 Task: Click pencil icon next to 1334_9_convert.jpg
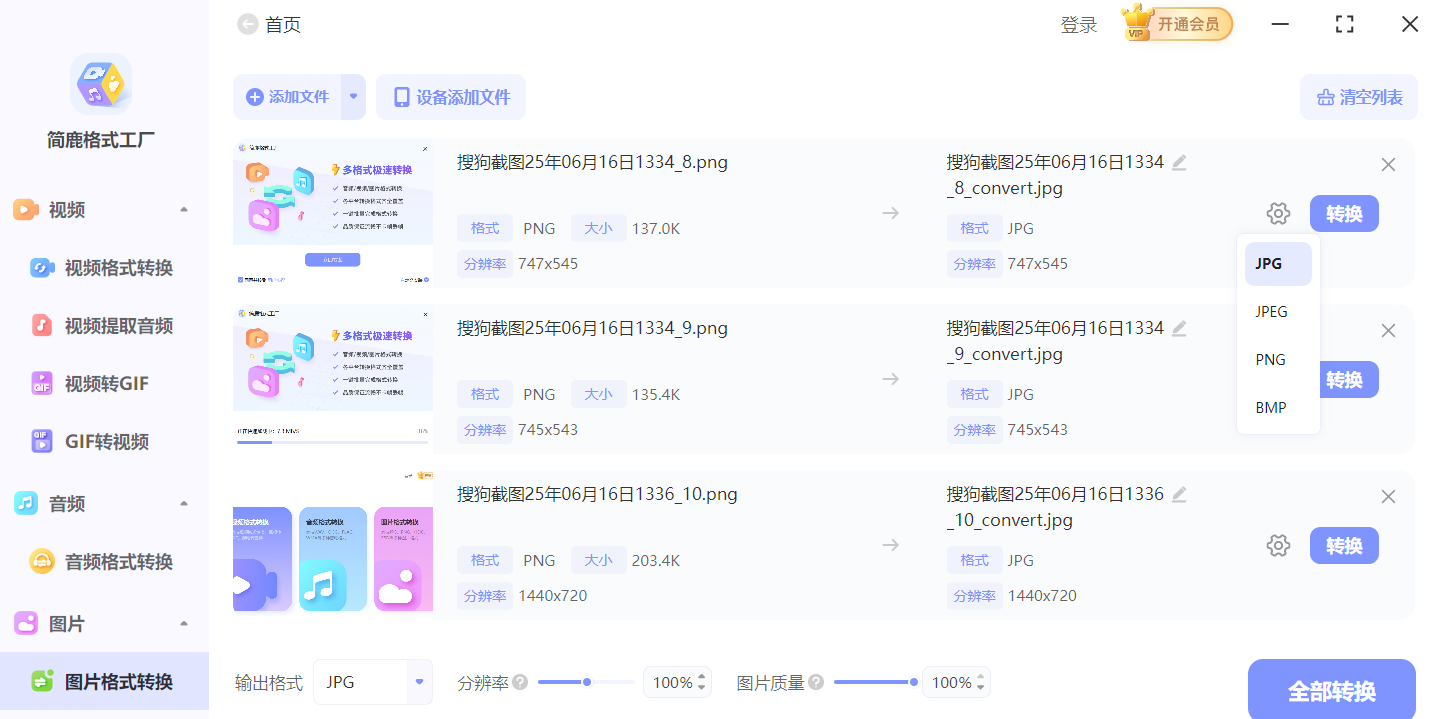(1179, 329)
